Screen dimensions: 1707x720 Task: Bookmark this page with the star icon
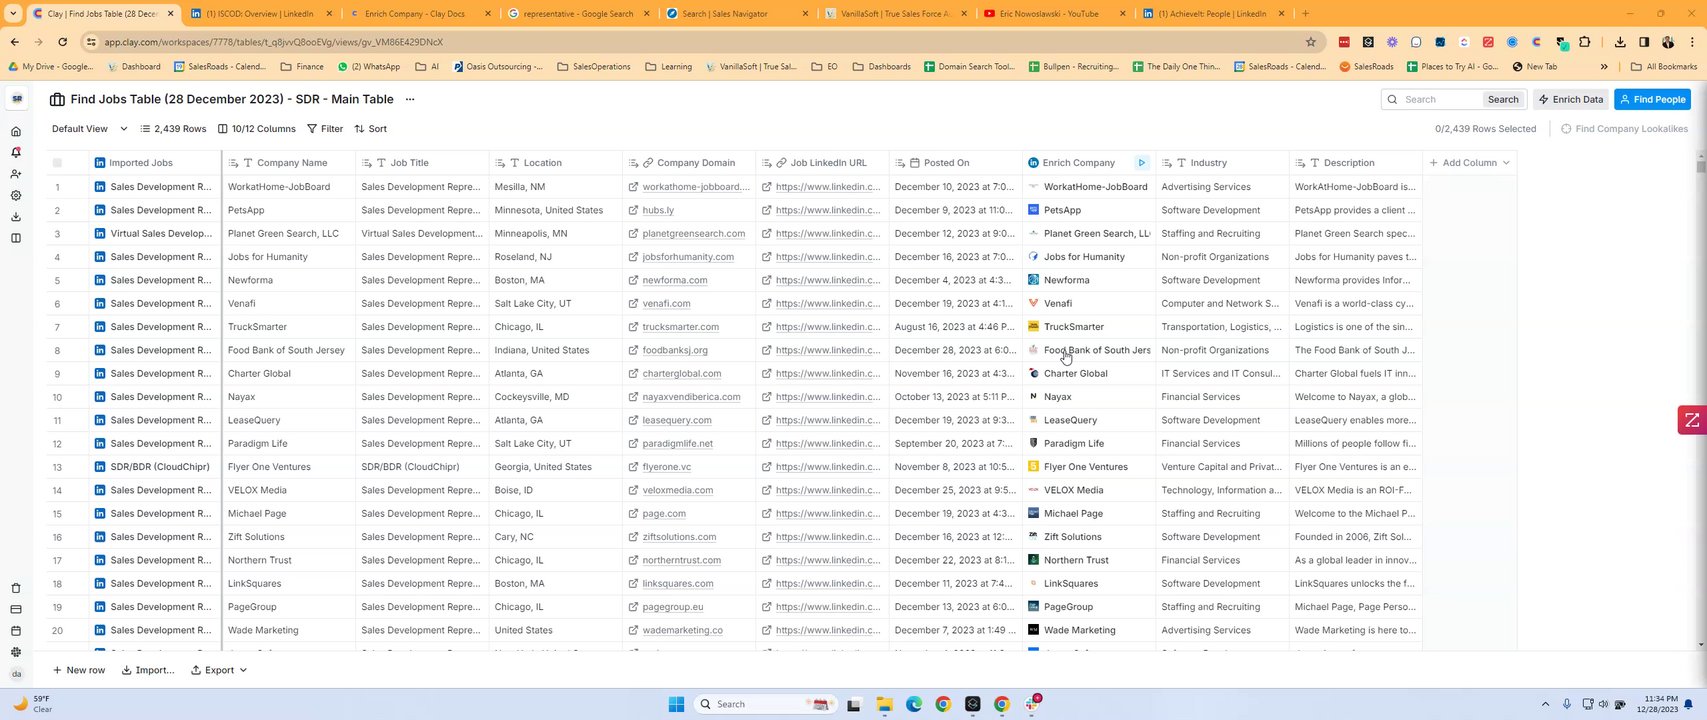1311,42
